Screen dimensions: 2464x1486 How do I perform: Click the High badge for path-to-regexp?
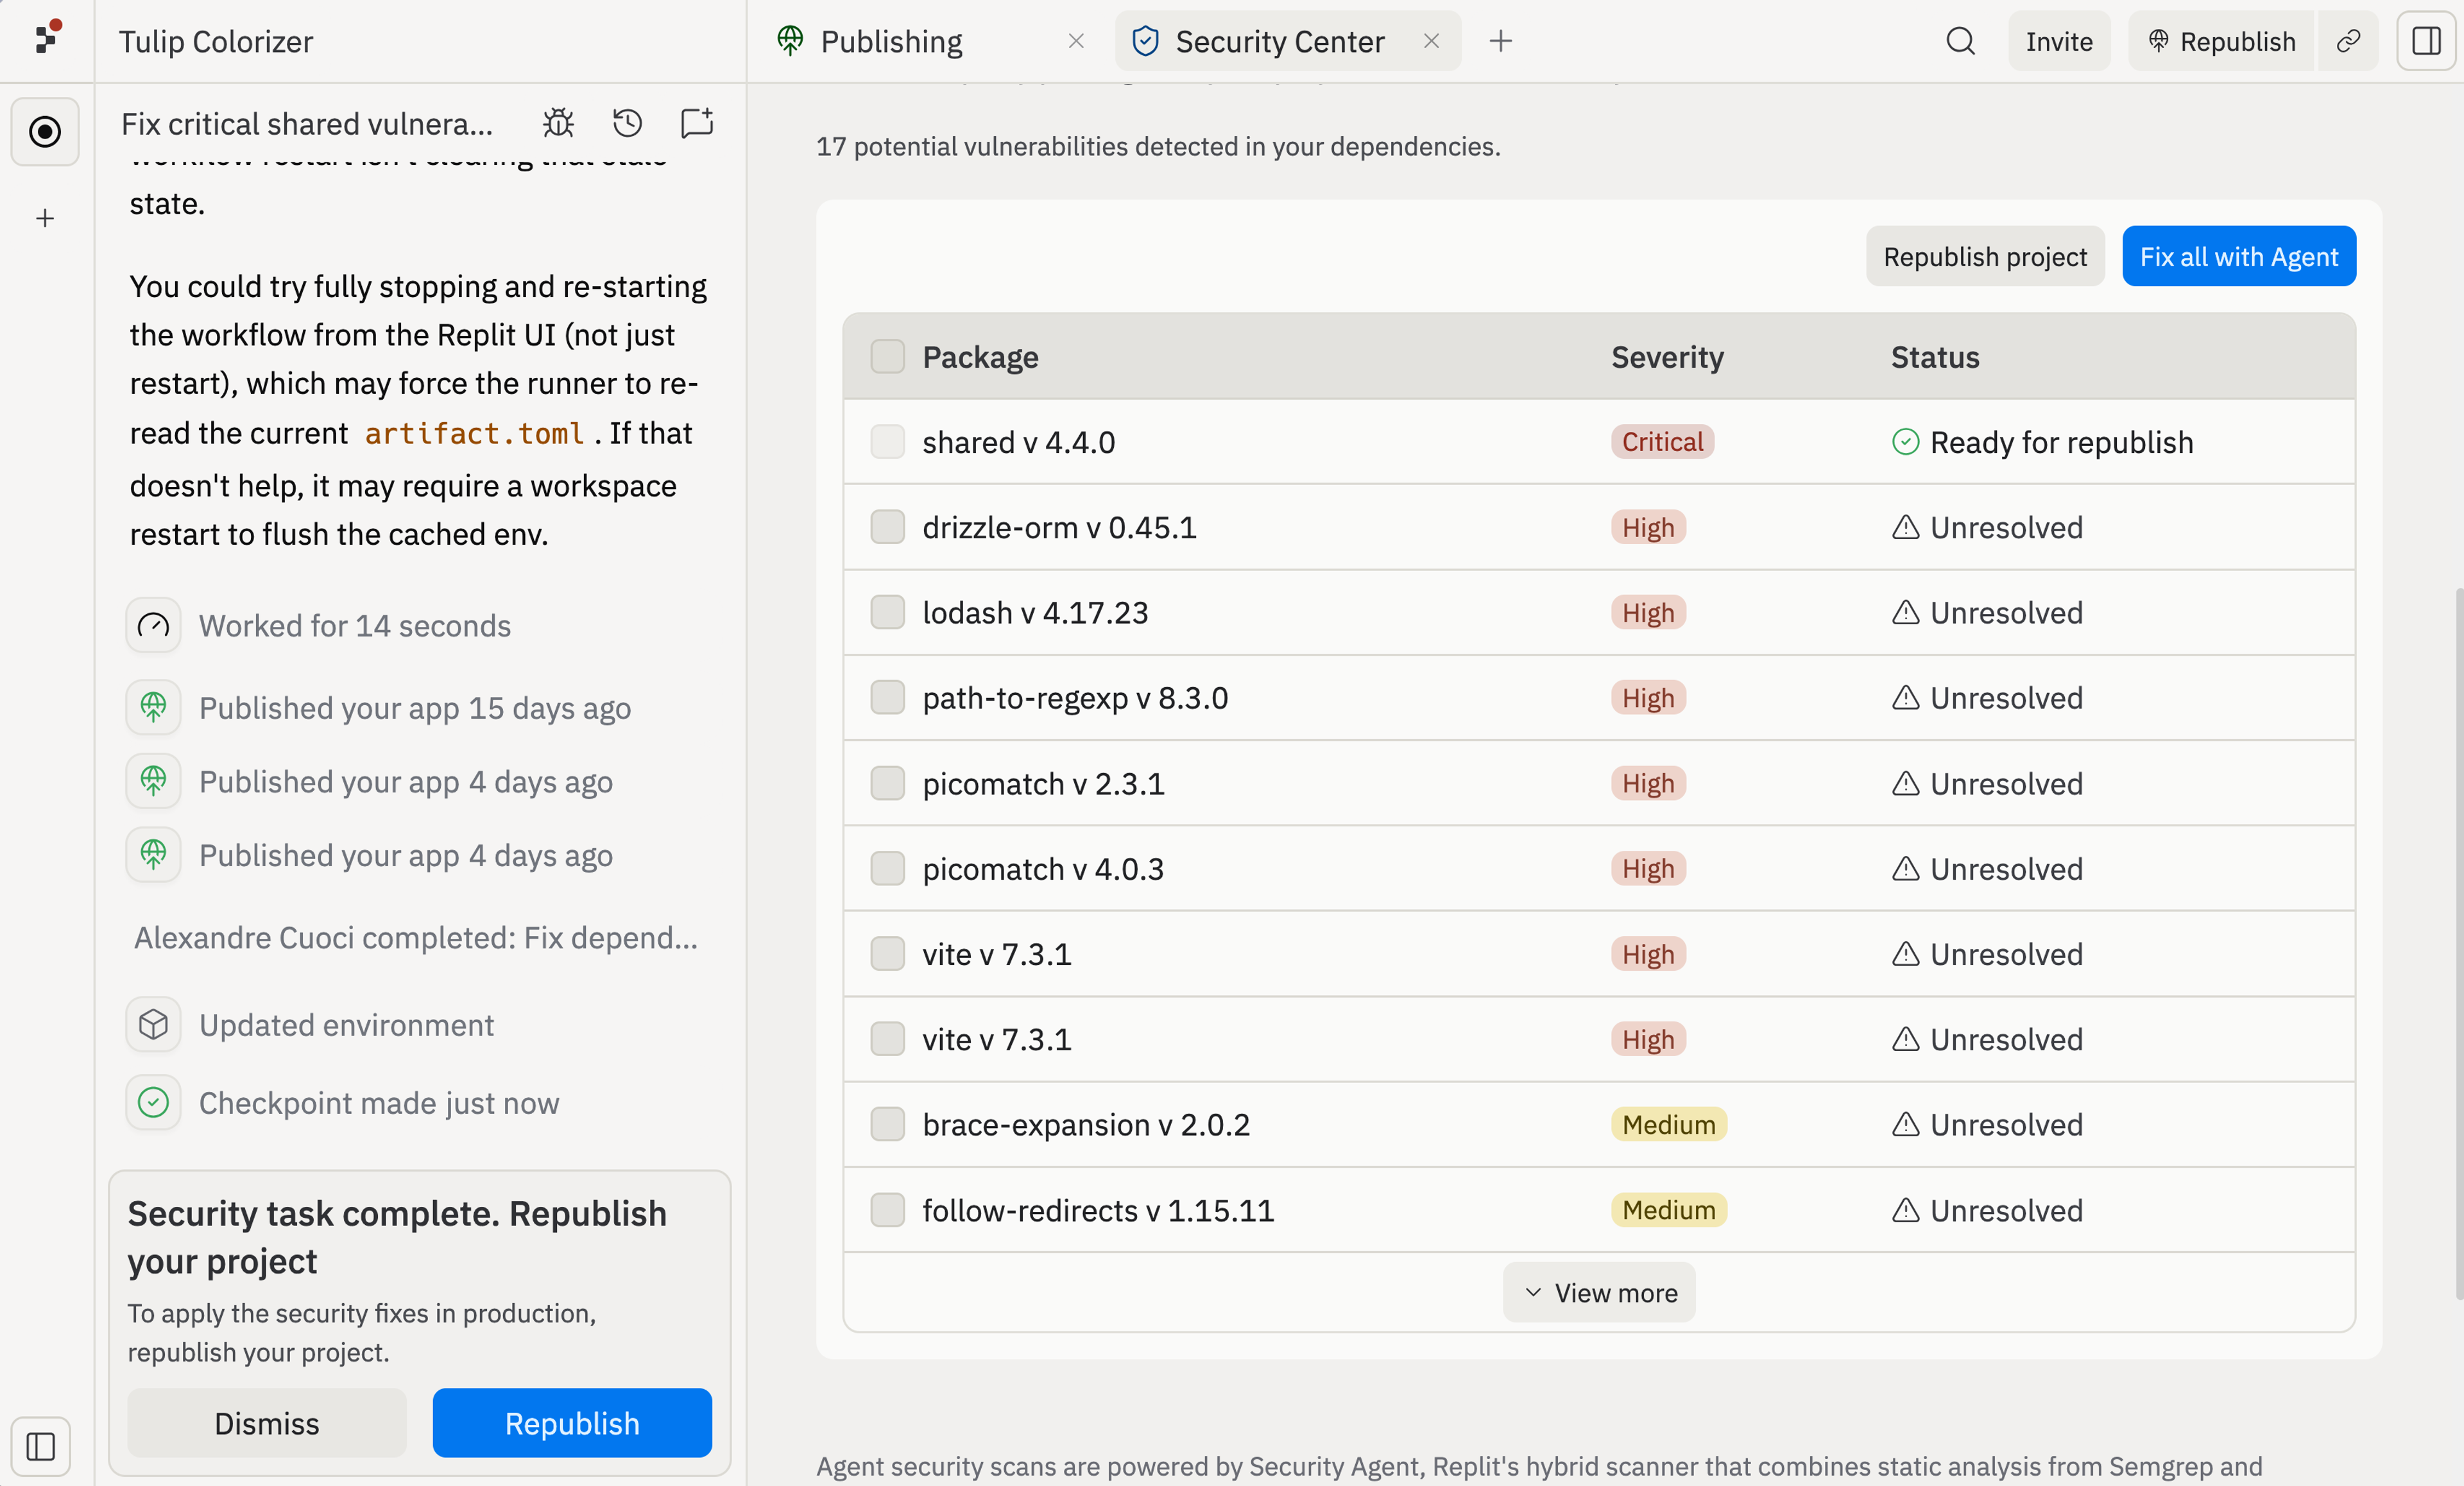point(1648,697)
